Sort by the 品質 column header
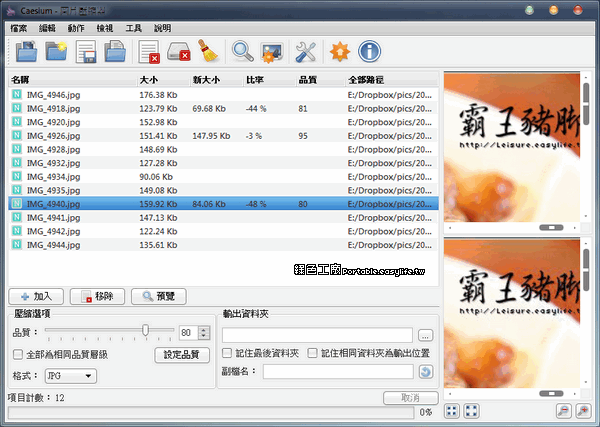Screen dimensions: 600x427 pos(321,80)
